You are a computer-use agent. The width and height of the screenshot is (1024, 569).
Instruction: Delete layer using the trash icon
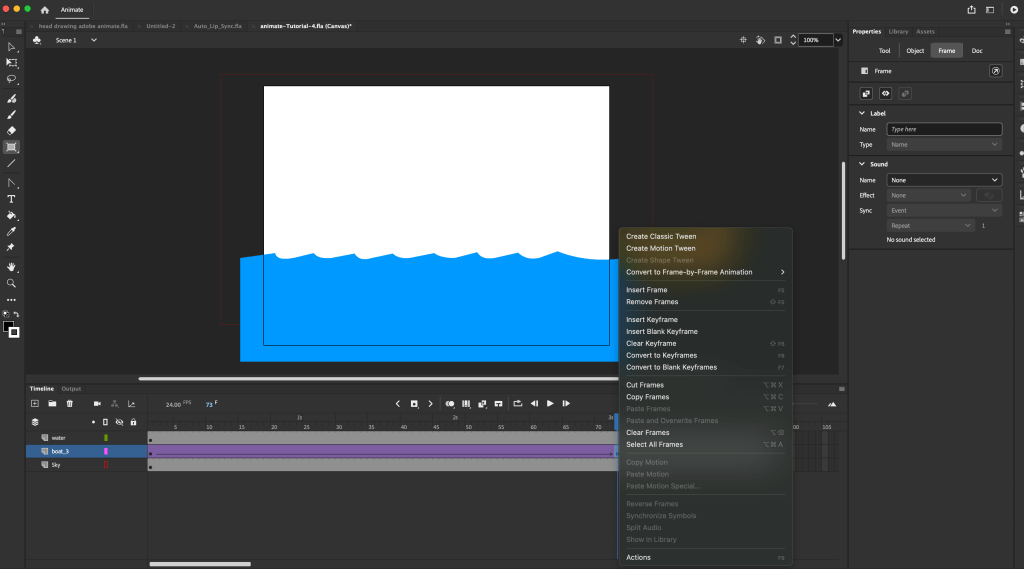click(x=69, y=404)
